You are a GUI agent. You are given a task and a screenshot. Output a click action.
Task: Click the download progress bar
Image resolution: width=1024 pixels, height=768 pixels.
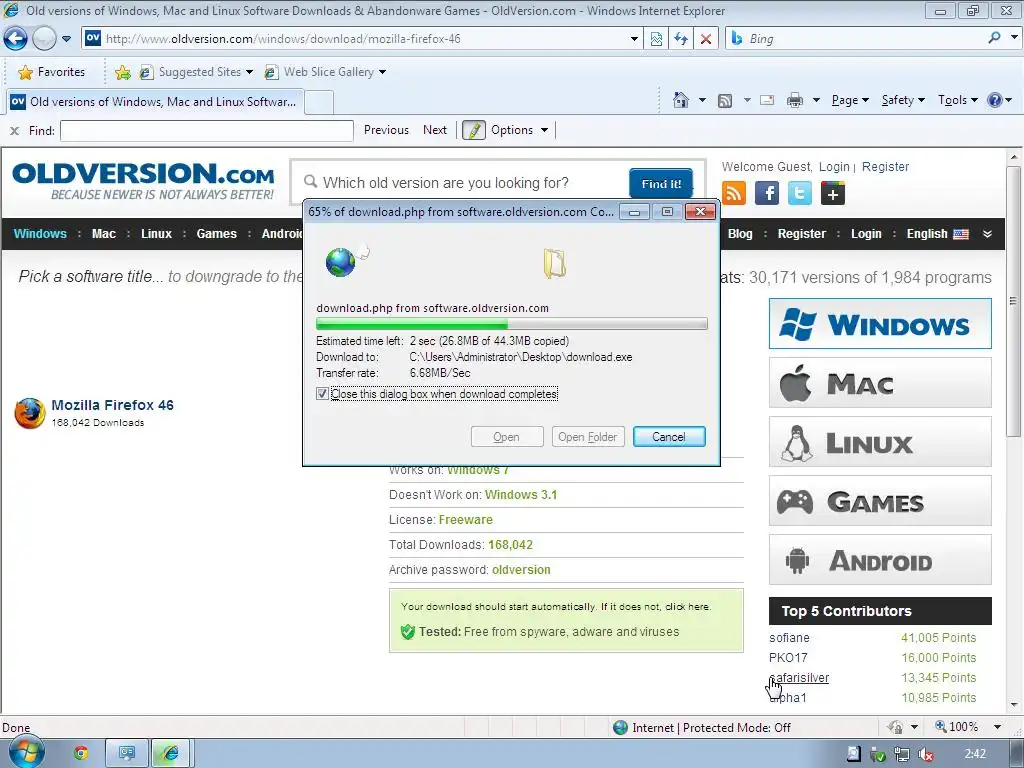pos(511,324)
